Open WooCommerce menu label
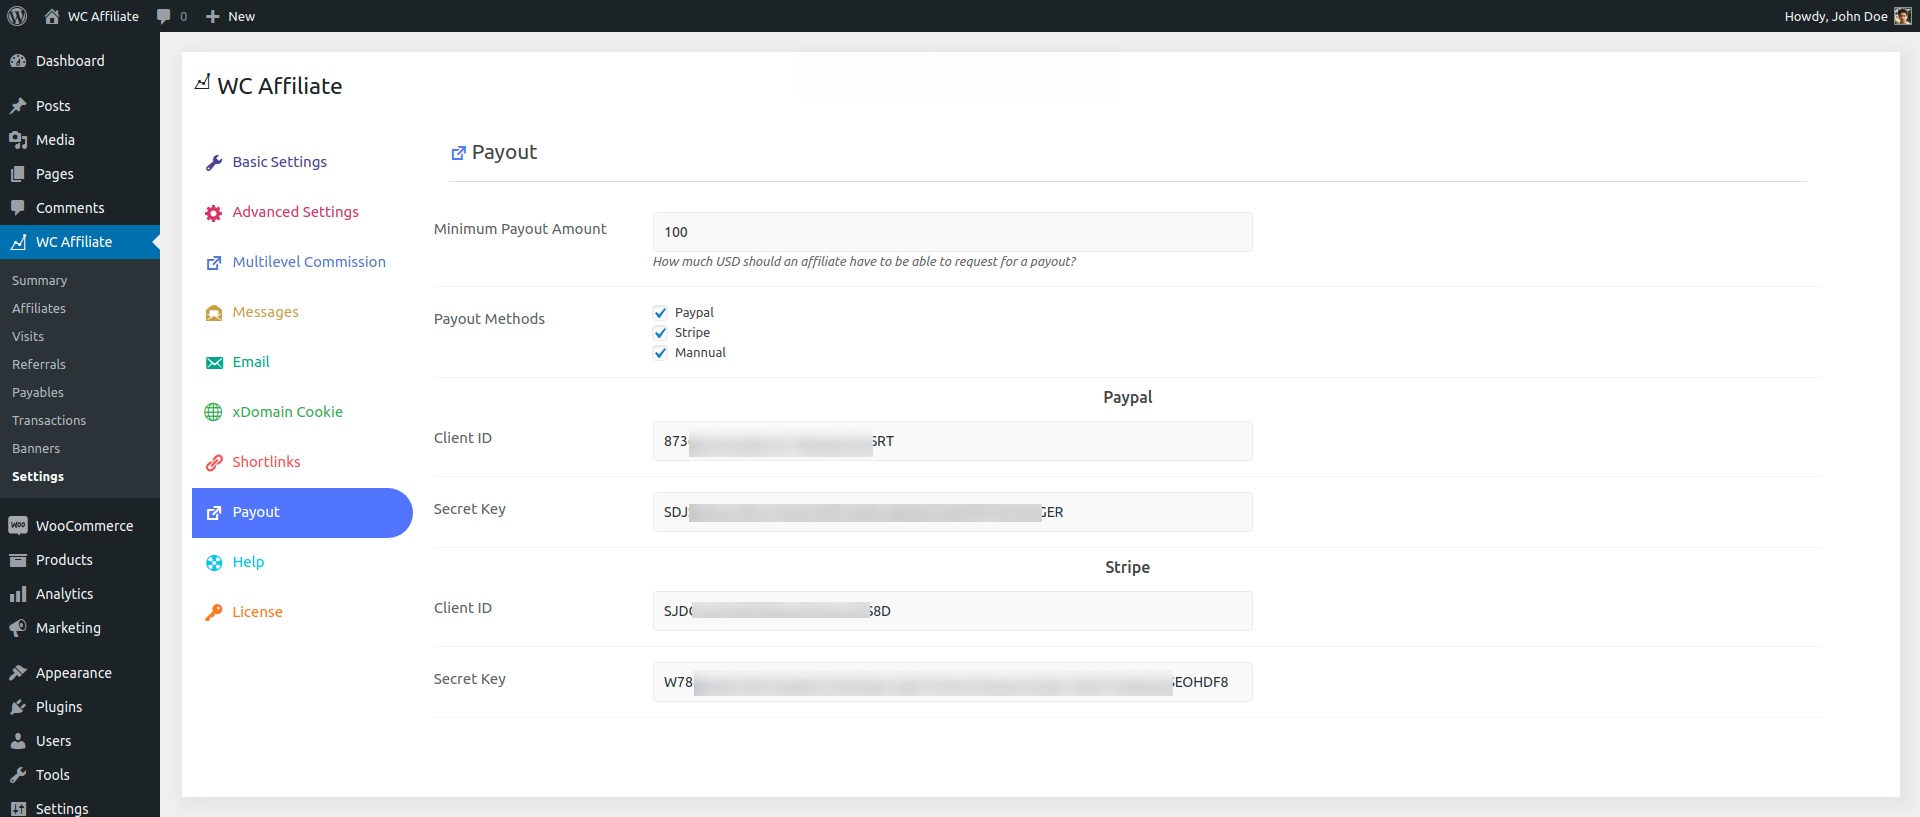The width and height of the screenshot is (1920, 817). (84, 526)
